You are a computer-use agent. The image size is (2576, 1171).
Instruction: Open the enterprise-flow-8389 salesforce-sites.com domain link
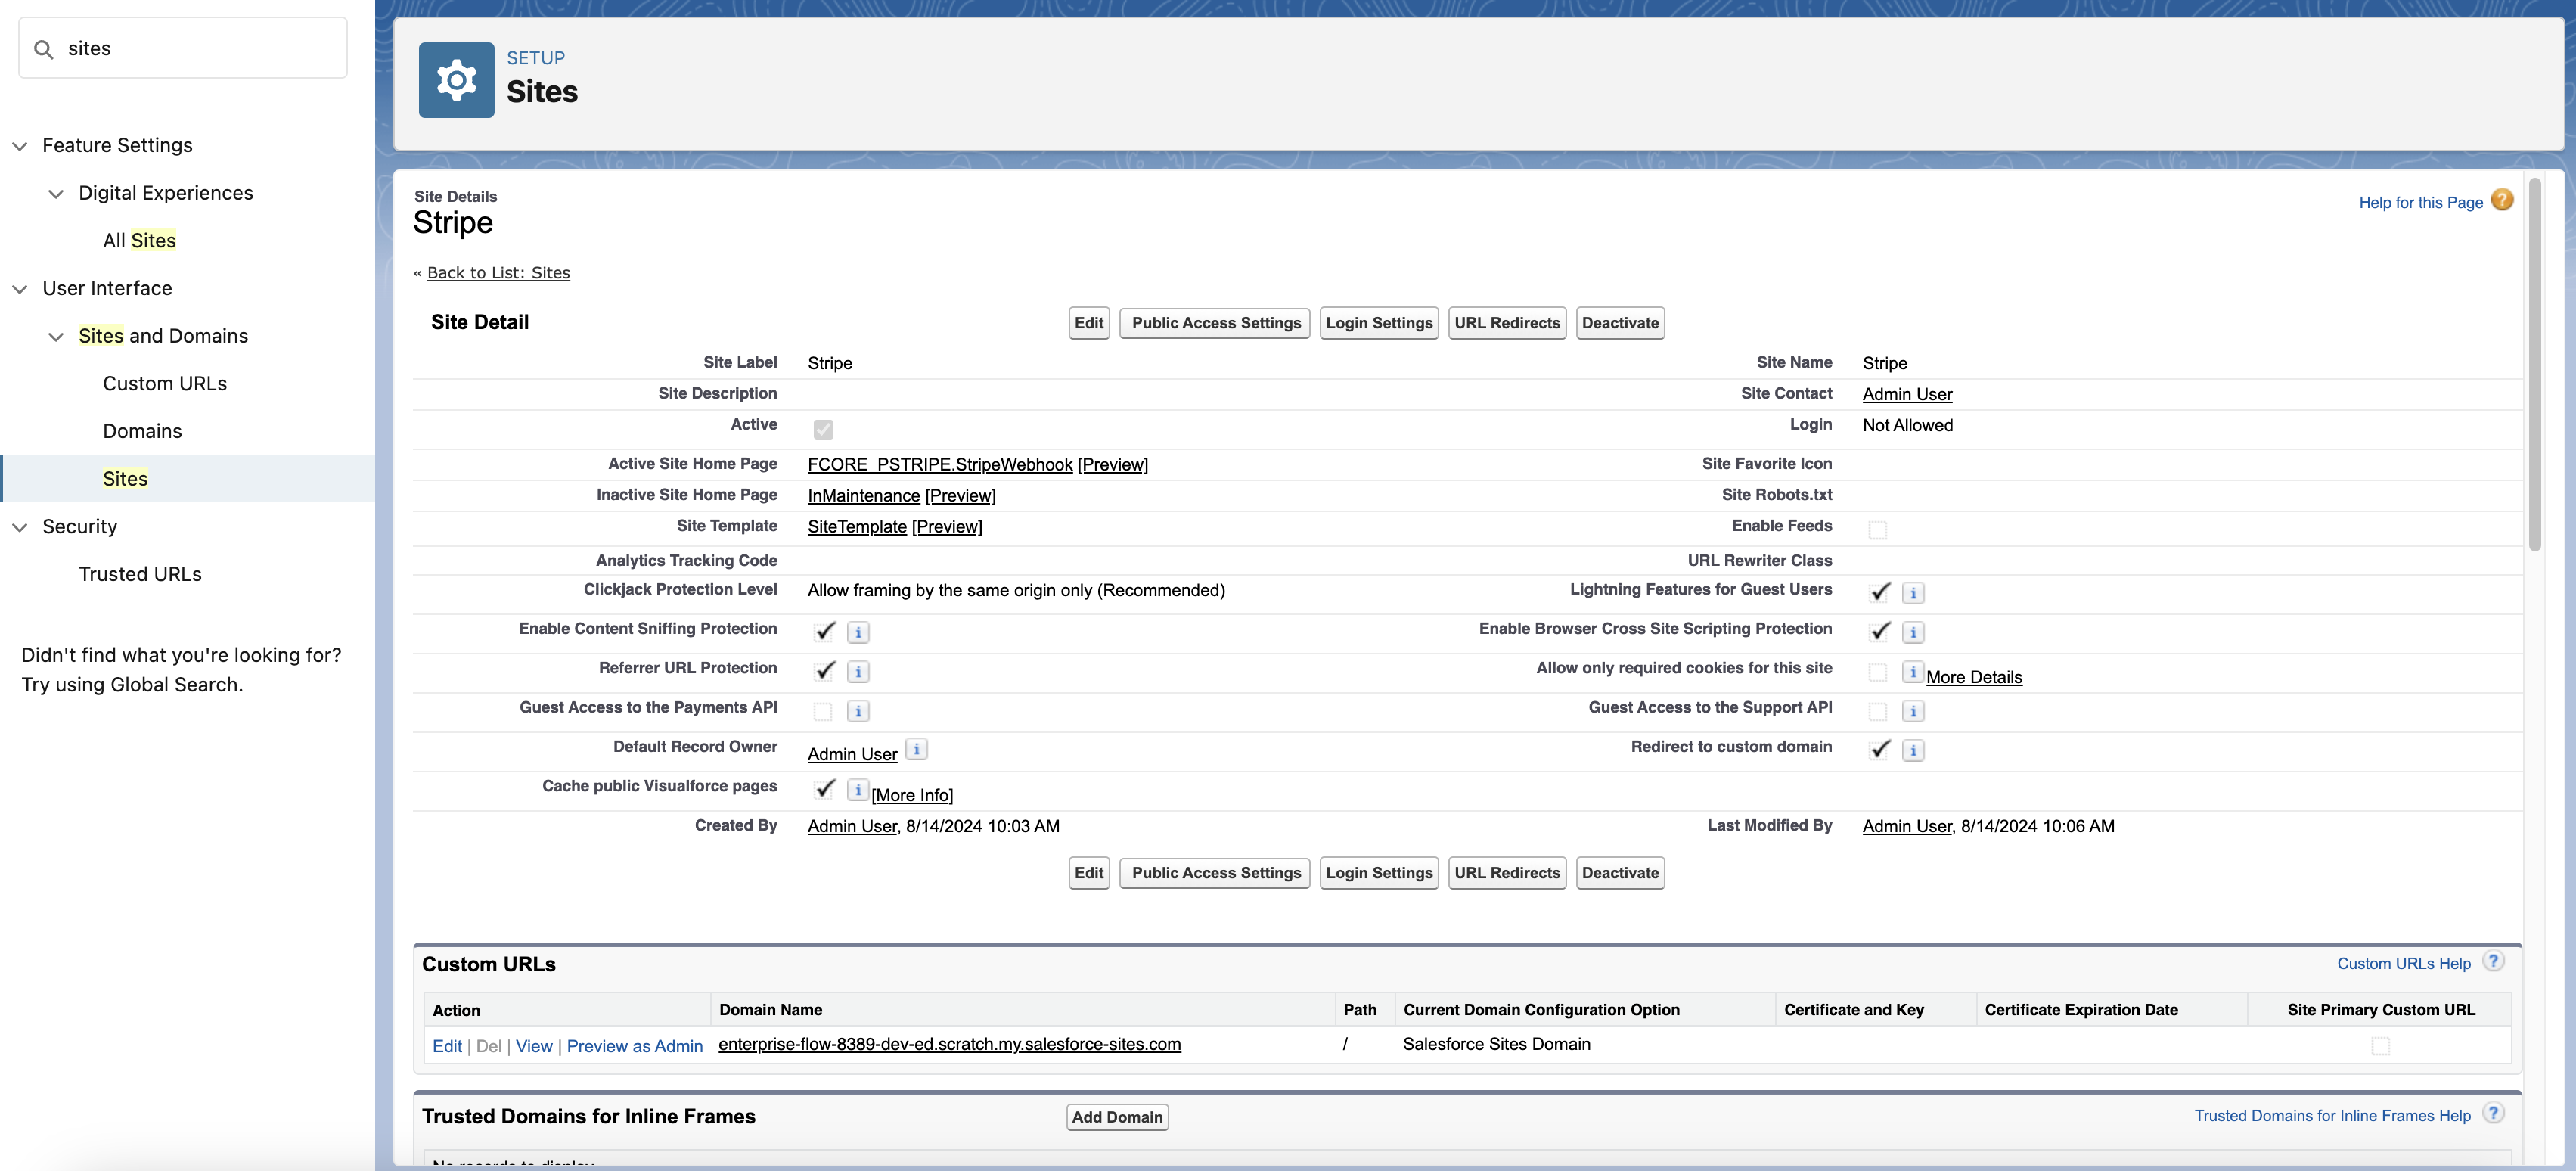(949, 1044)
